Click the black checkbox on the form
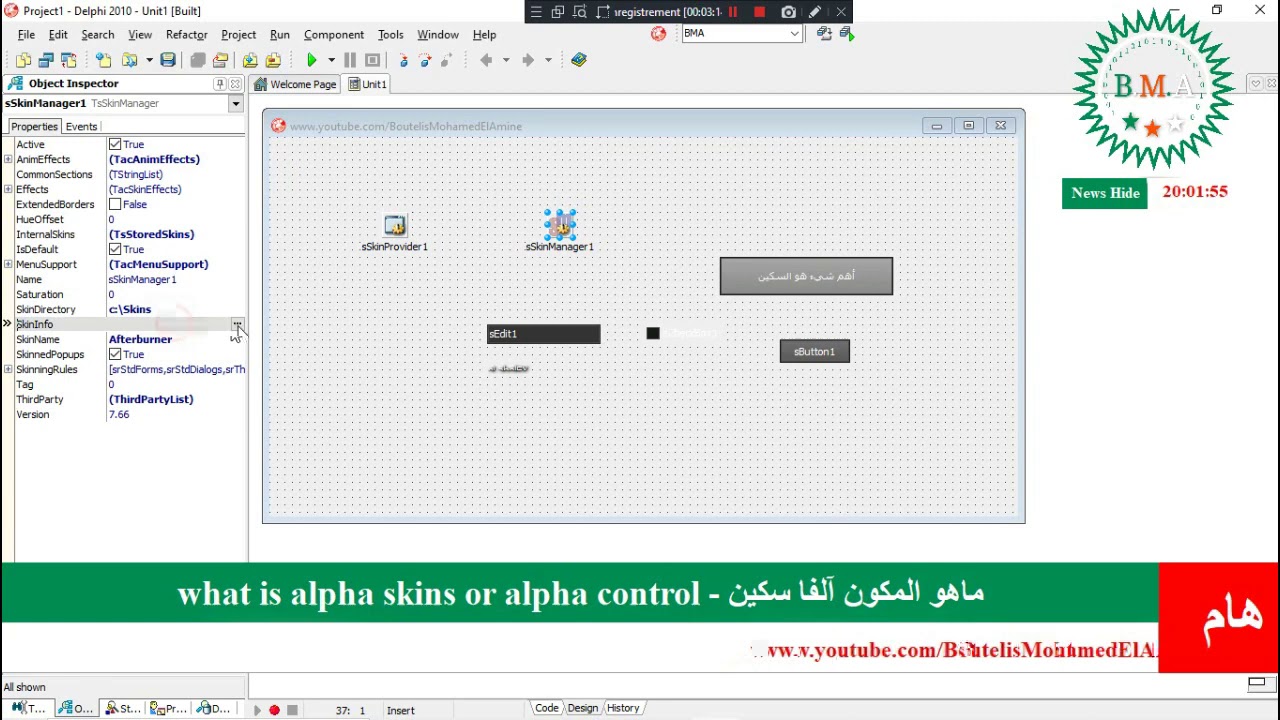The image size is (1280, 720). 653,333
